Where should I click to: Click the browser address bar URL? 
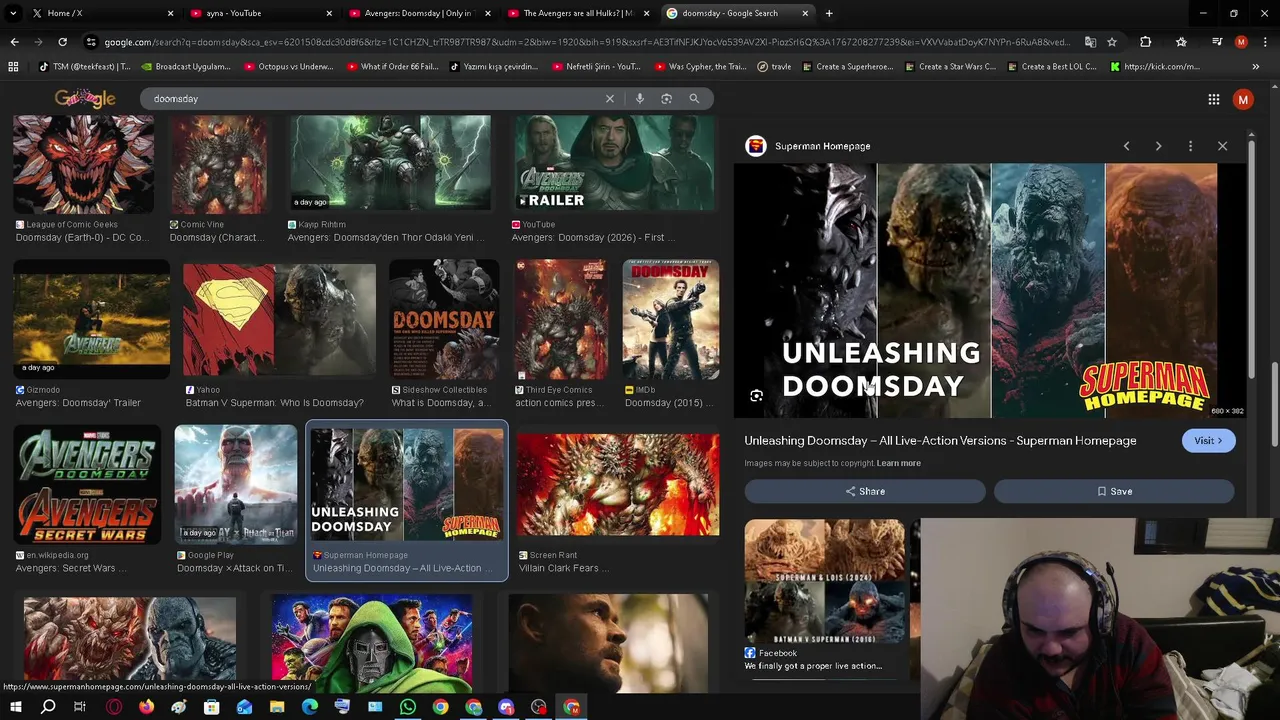[x=585, y=42]
